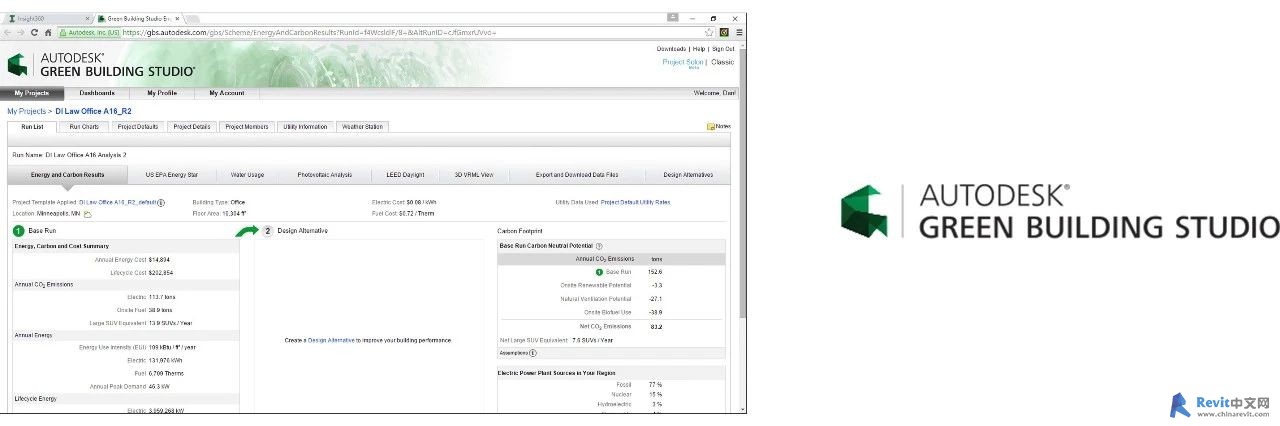Image resolution: width=1280 pixels, height=426 pixels.
Task: Click the browser address bar URL
Action: (x=310, y=32)
